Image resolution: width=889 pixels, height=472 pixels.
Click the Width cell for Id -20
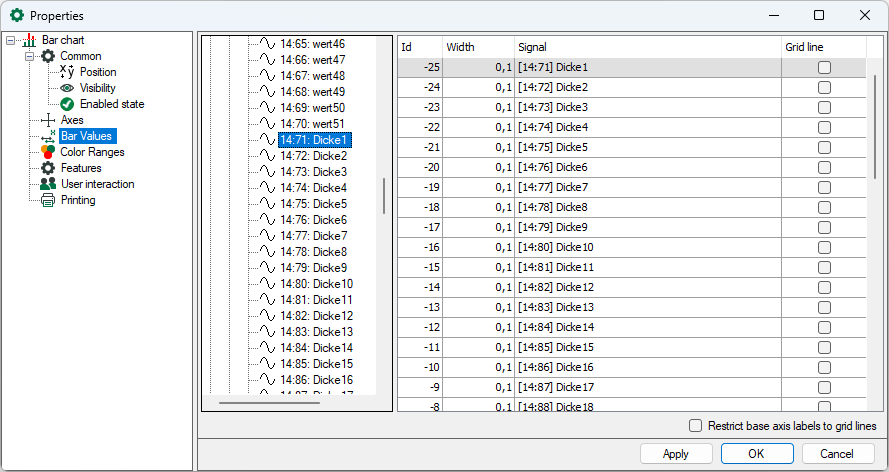coord(478,167)
